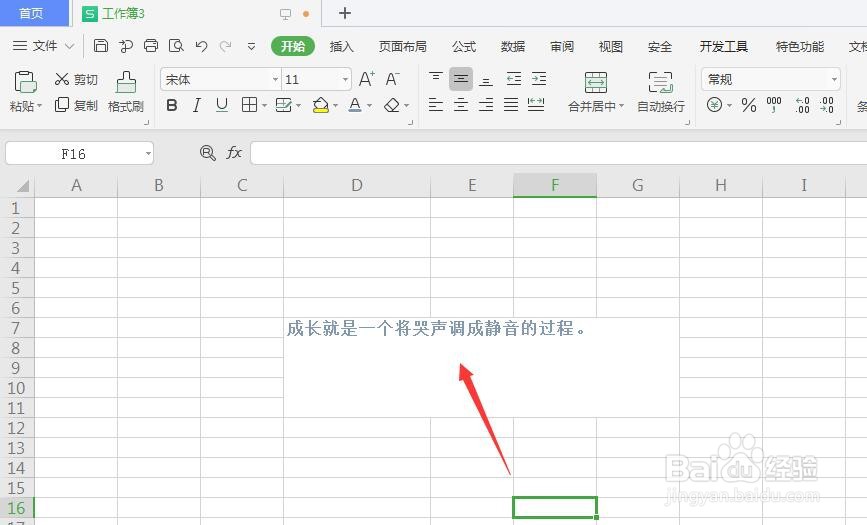Apply font color A icon
Viewport: 867px width, 525px height.
pyautogui.click(x=355, y=105)
